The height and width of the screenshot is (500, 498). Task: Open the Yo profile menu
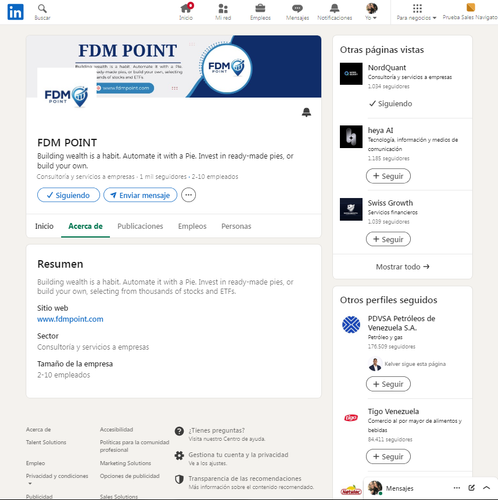(x=371, y=12)
